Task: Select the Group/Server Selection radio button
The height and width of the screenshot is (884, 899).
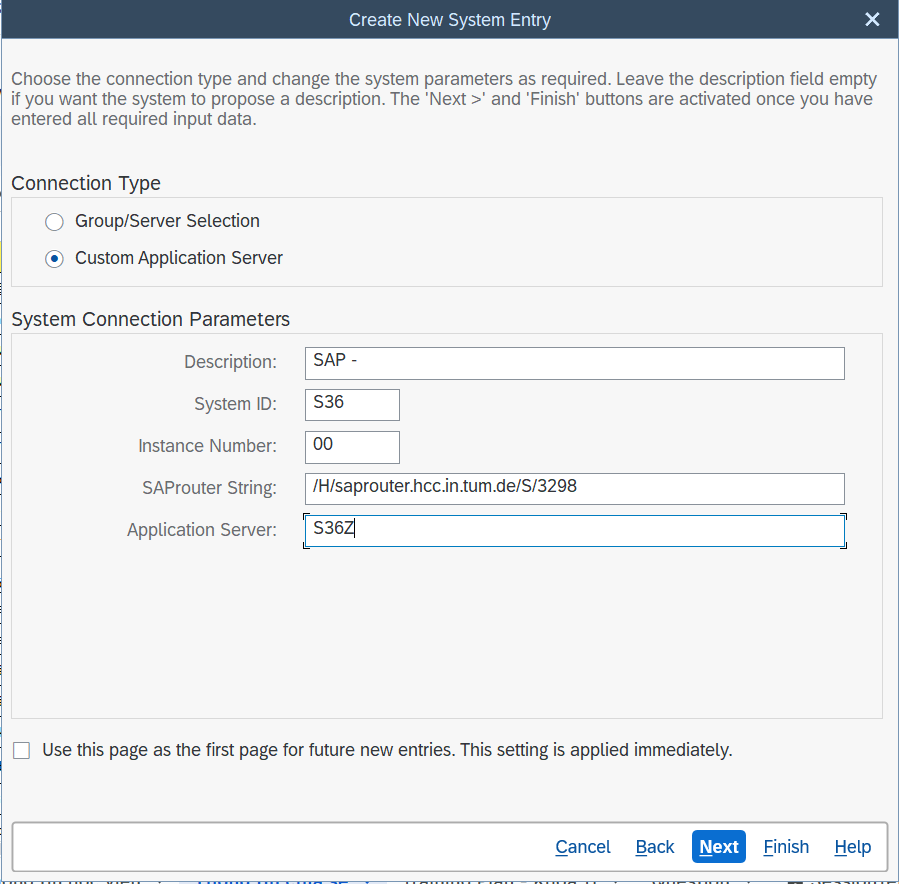Action: tap(55, 221)
